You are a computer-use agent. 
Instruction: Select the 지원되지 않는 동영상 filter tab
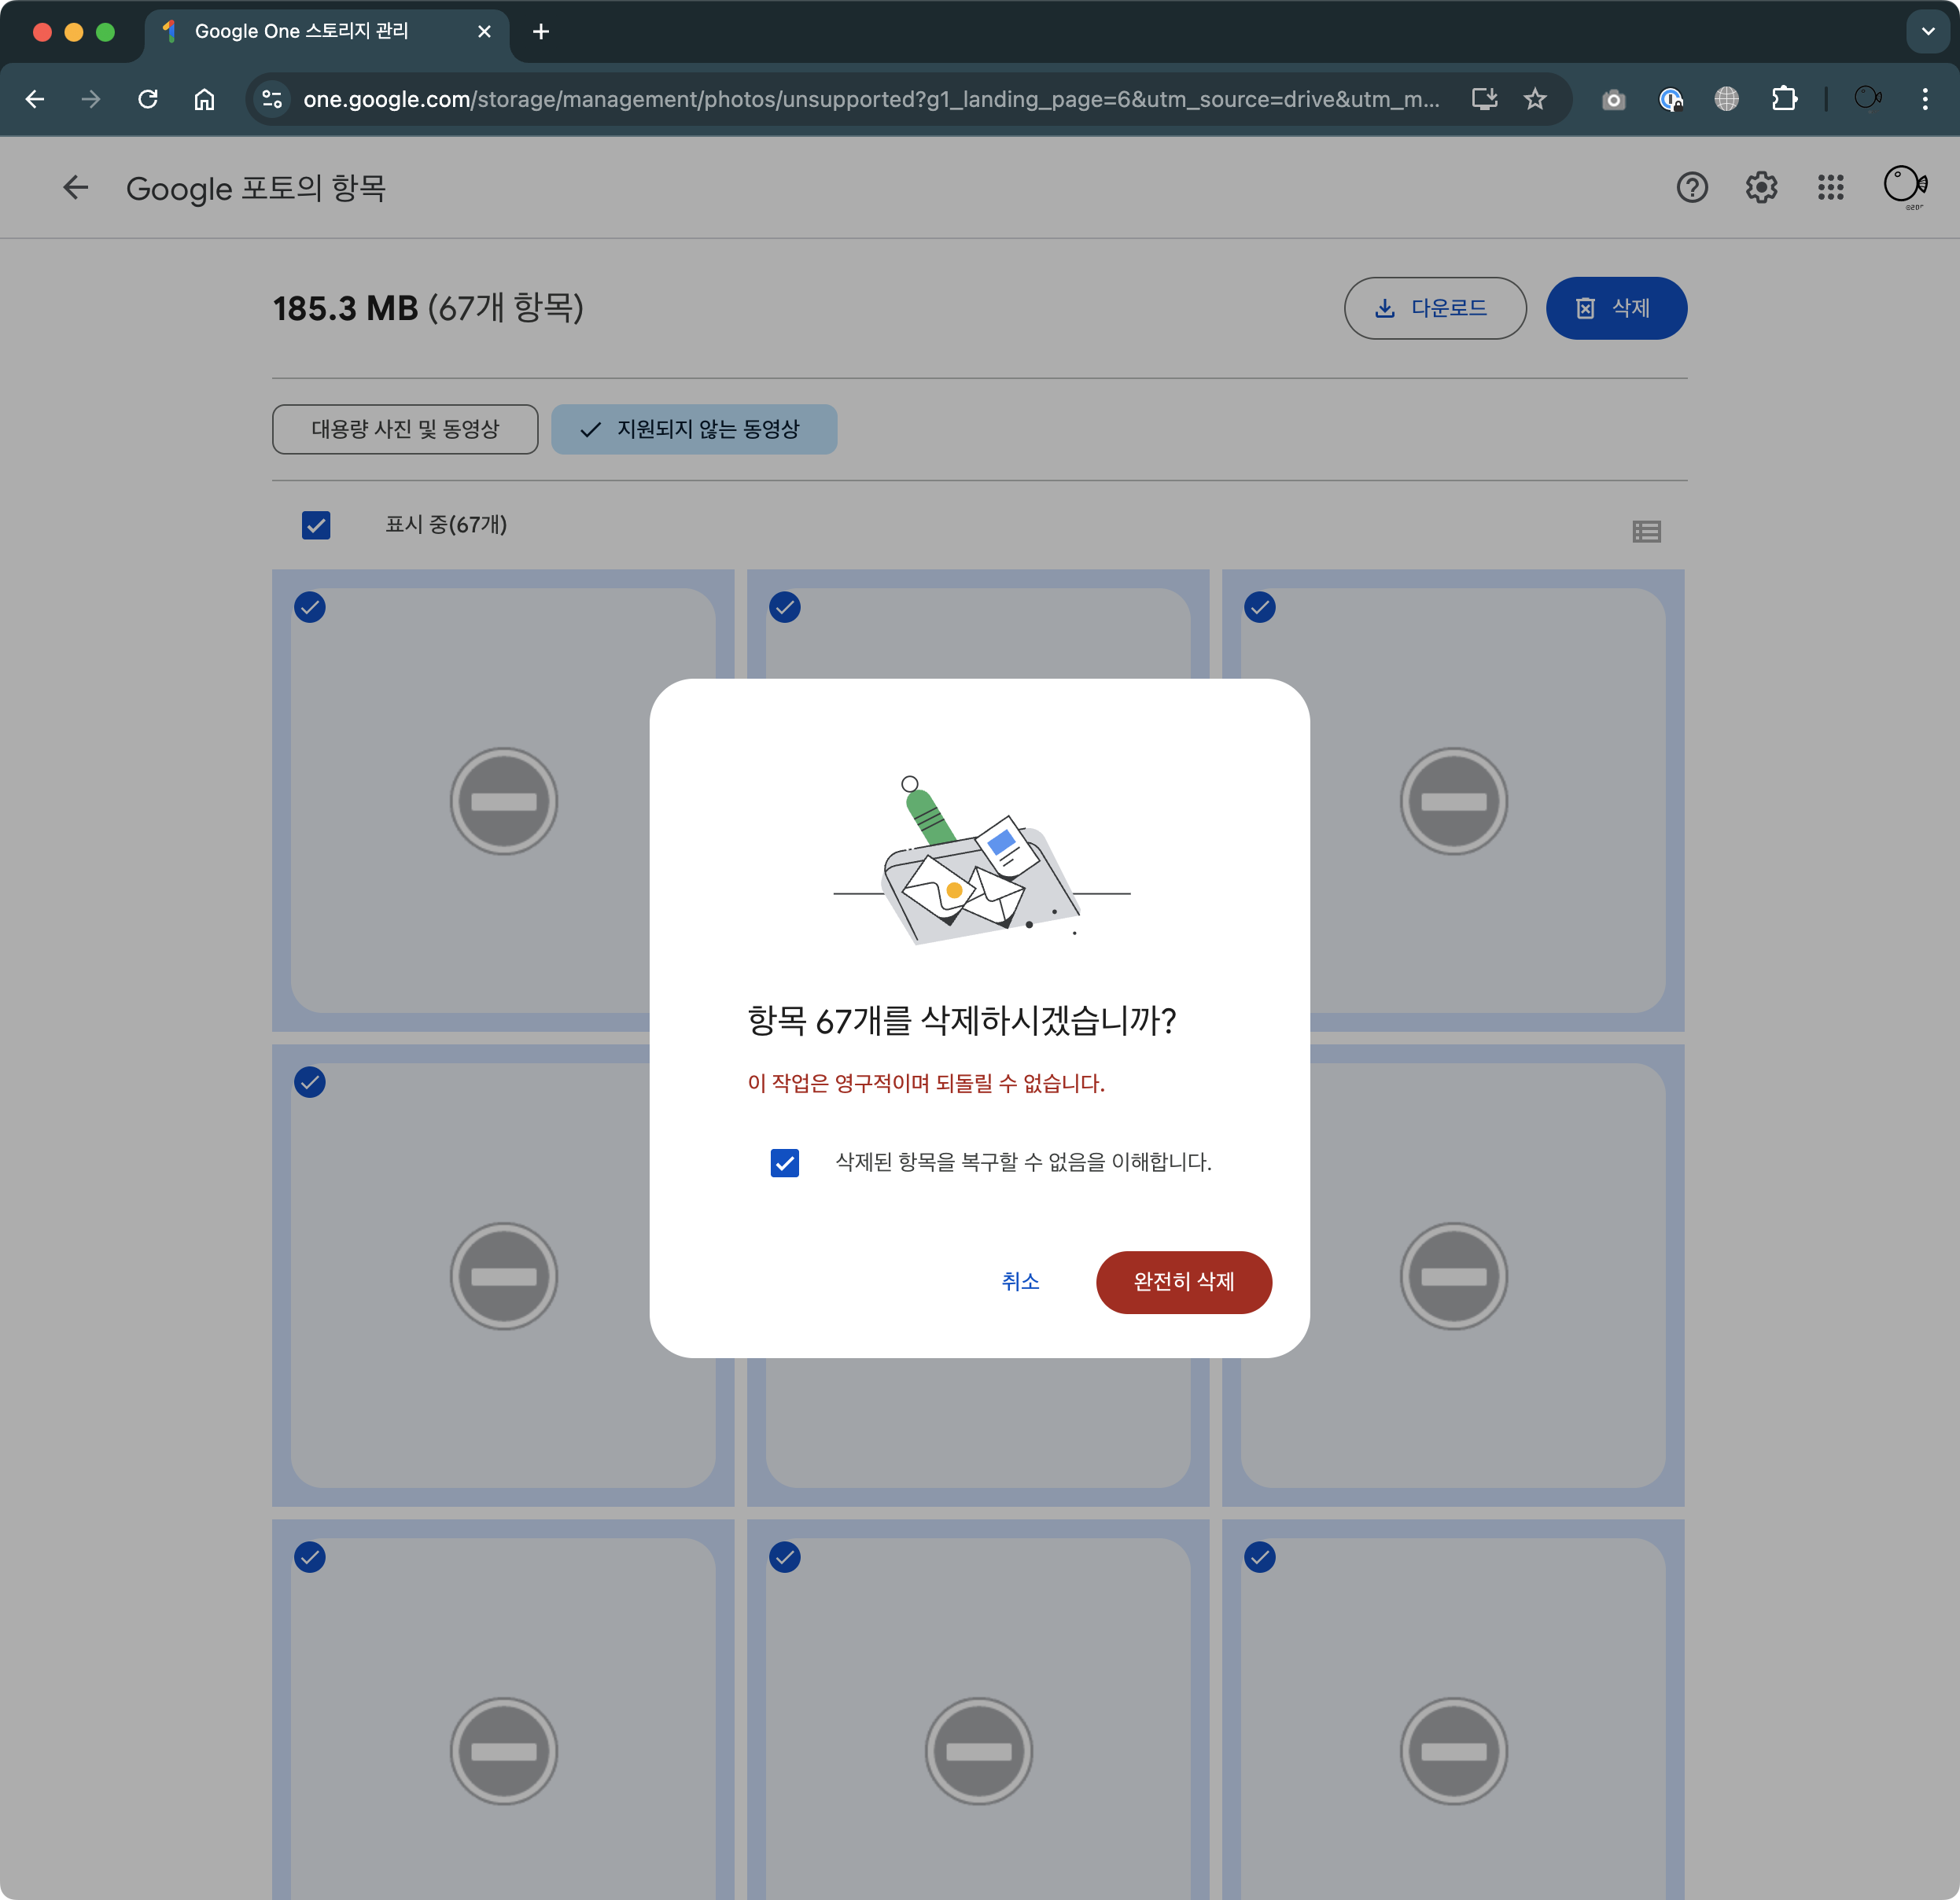click(x=694, y=429)
